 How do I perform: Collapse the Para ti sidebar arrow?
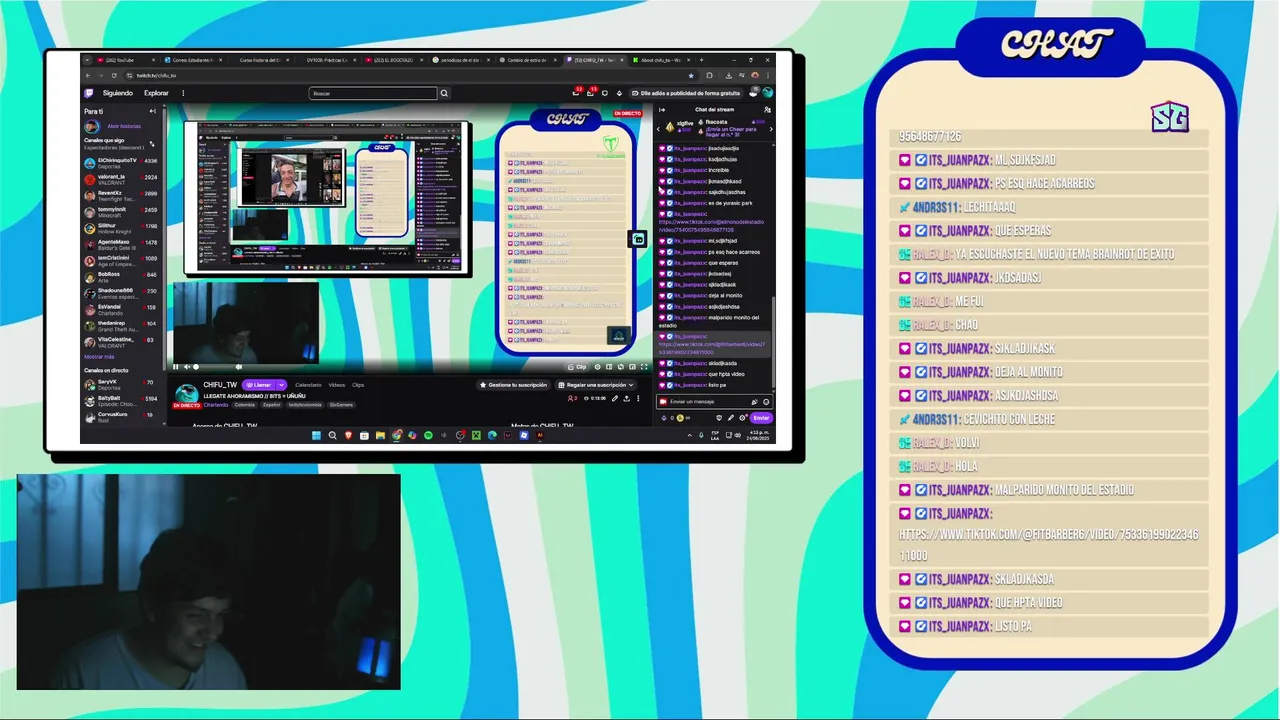152,111
